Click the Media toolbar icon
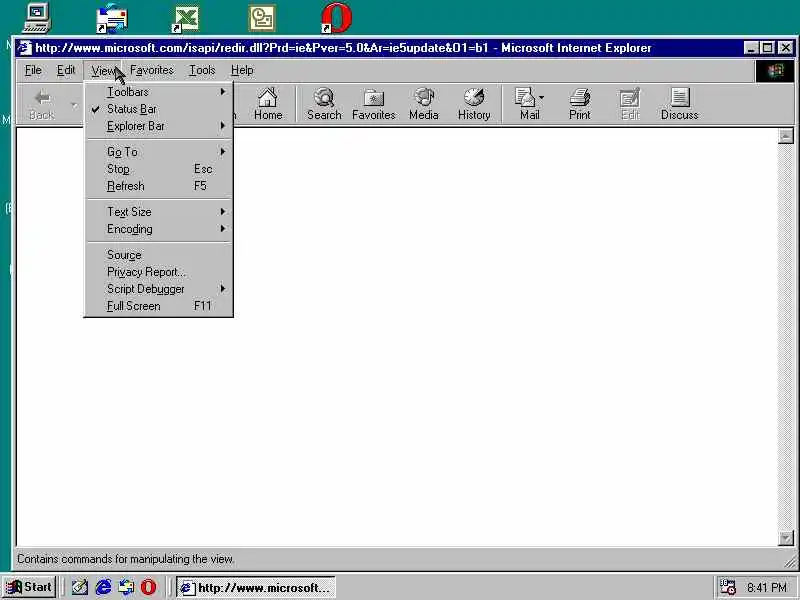The image size is (800, 600). [x=423, y=104]
